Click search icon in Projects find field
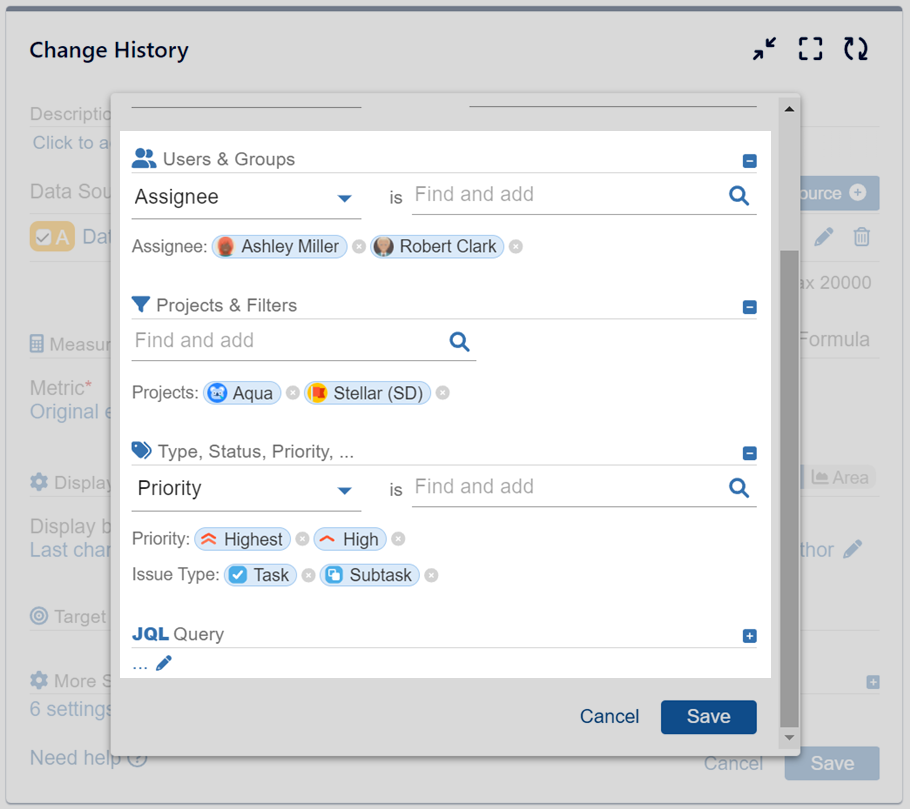Screen dimensions: 910x809 [459, 342]
